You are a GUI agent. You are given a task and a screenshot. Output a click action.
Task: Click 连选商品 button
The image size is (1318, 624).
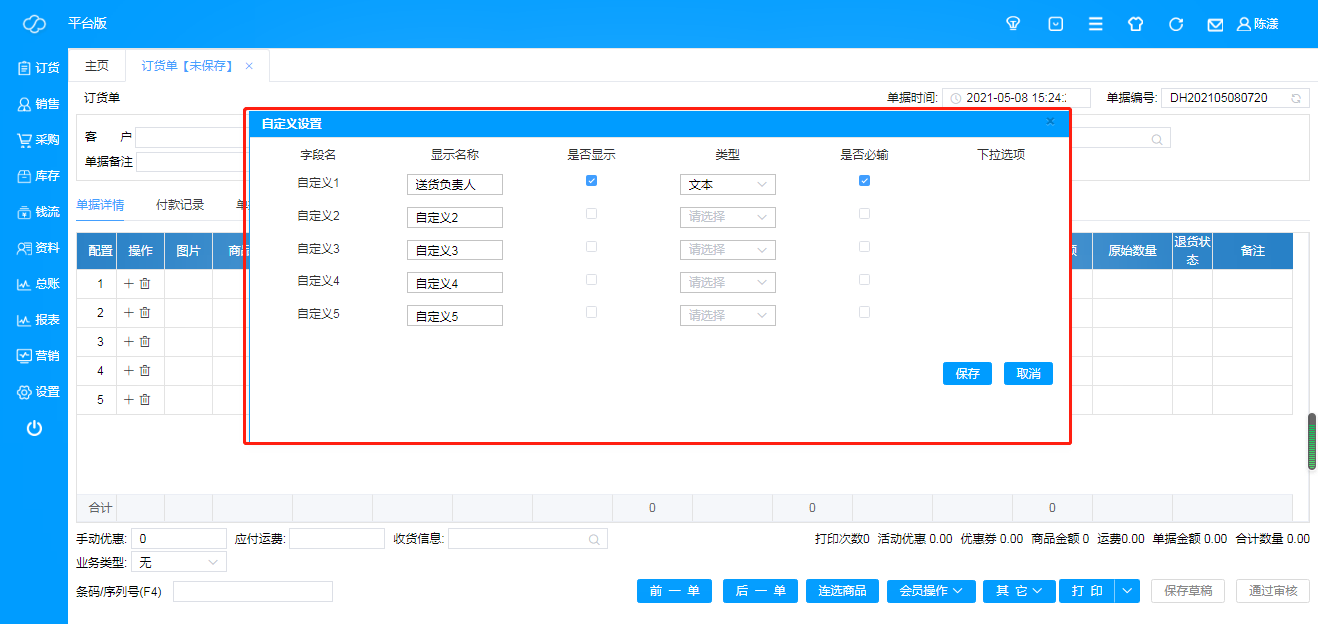coord(842,591)
